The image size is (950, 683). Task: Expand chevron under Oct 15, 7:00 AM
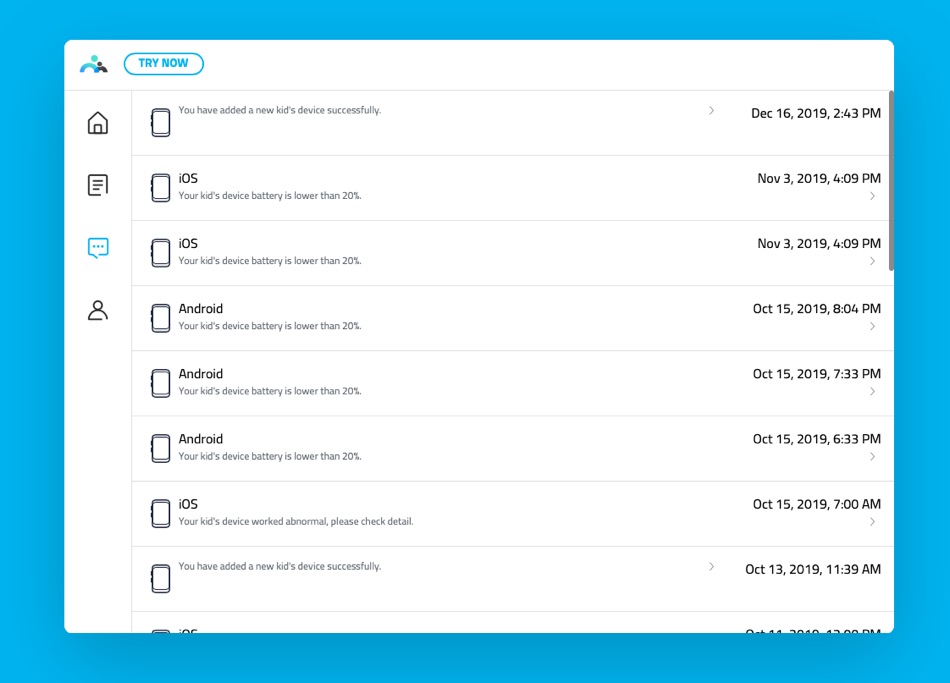(x=872, y=522)
